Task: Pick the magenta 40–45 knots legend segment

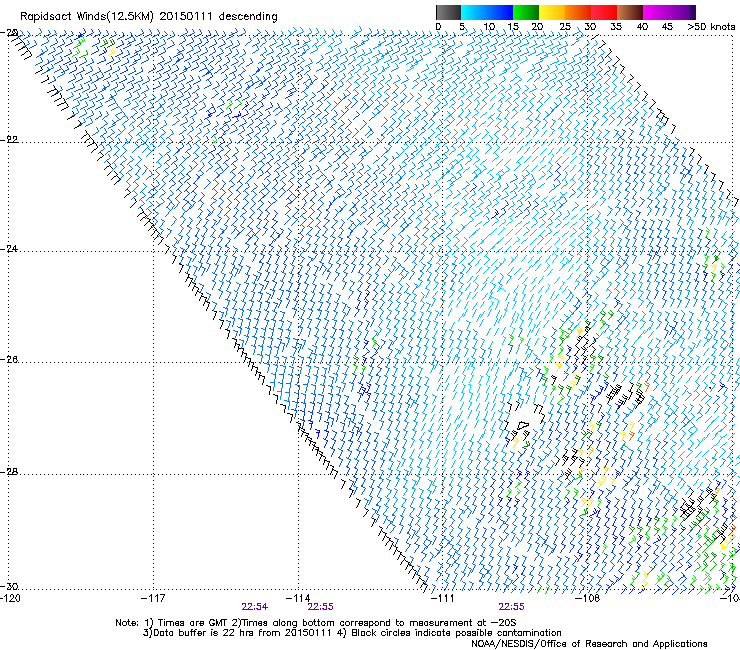Action: [x=656, y=12]
